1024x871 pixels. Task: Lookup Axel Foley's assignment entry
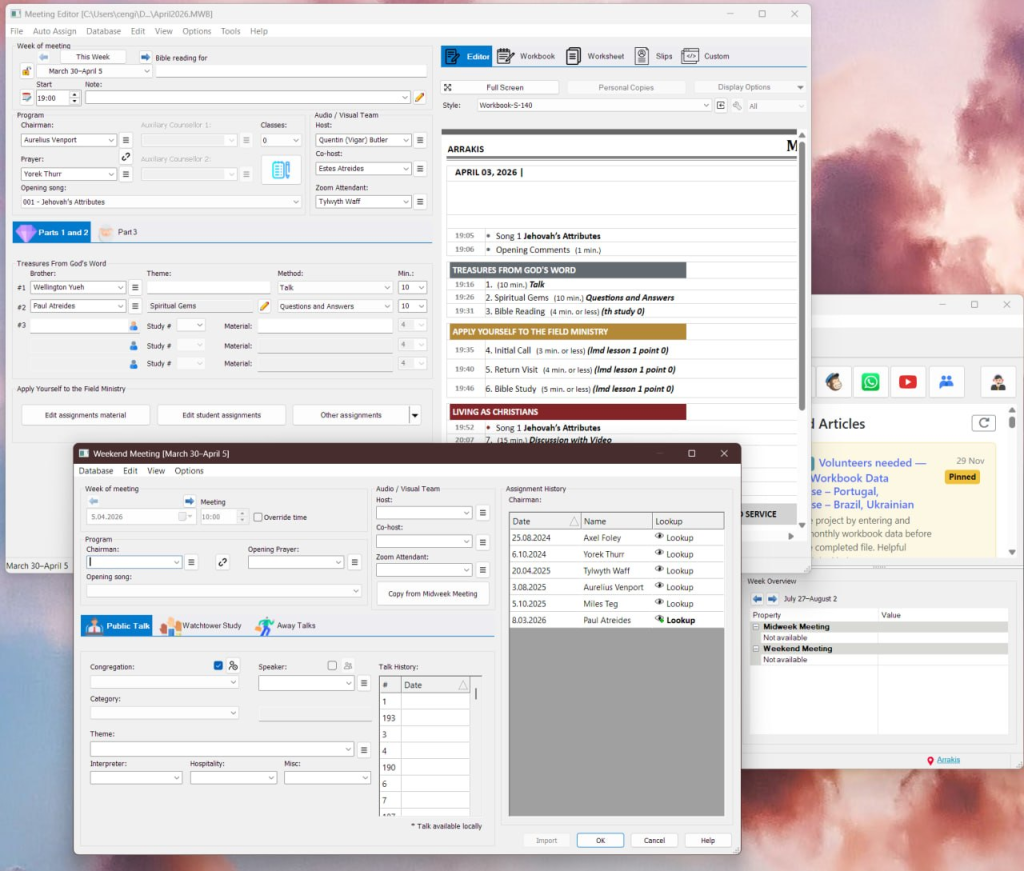click(674, 537)
